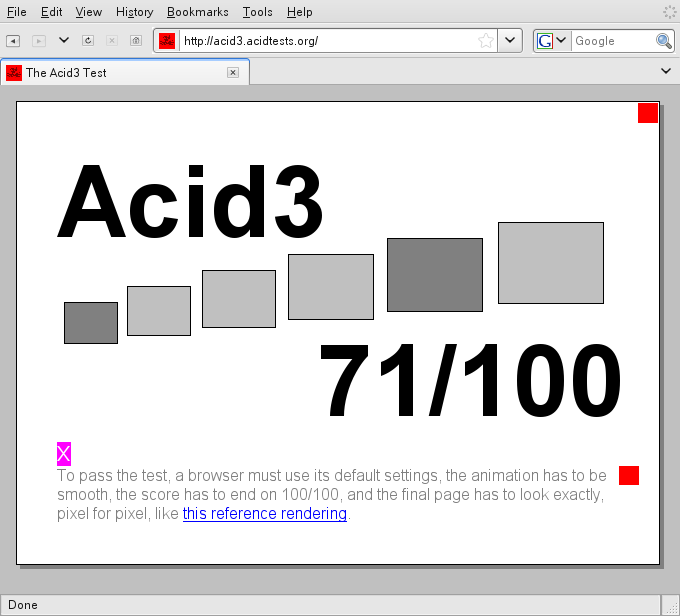This screenshot has height=616, width=680.
Task: Click the activity throbber icon in menu bar
Action: [x=669, y=12]
